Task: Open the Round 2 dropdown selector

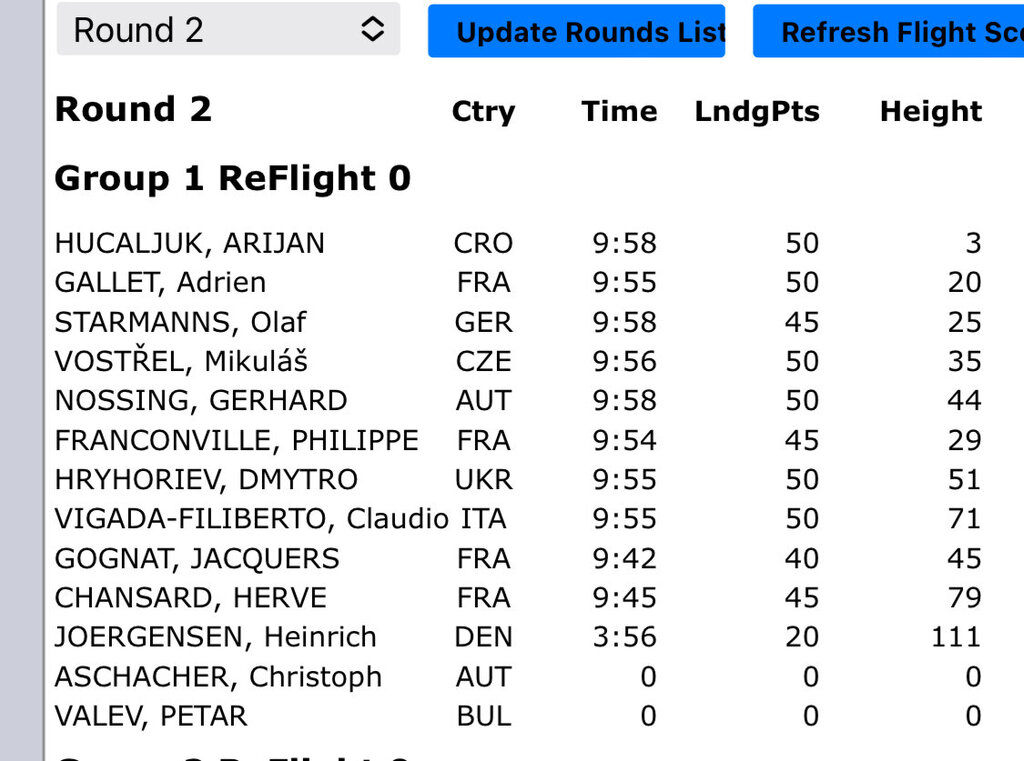Action: click(228, 30)
